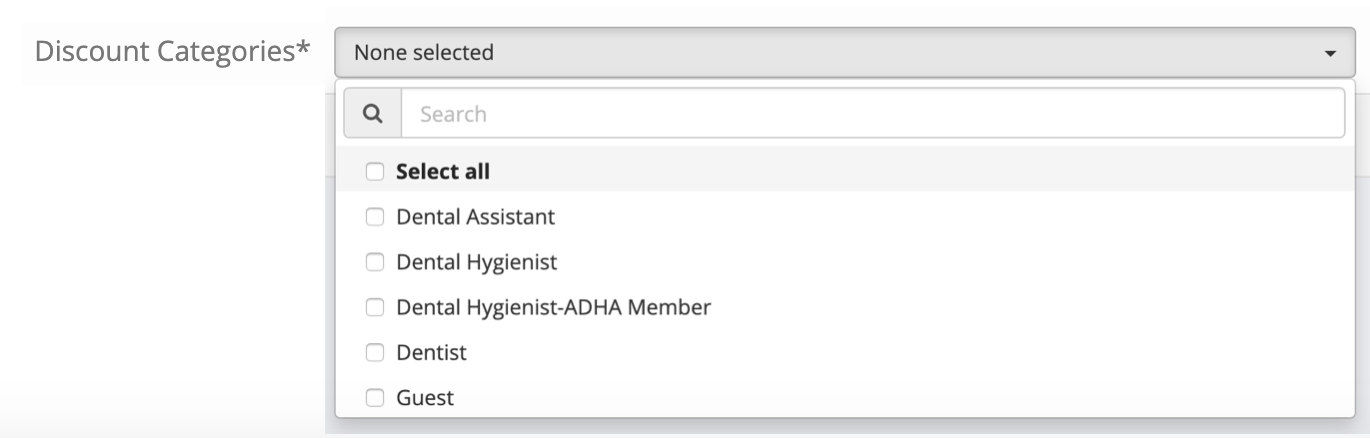Screen dimensions: 1370x438
Task: Focus the Search input field
Action: tap(873, 114)
